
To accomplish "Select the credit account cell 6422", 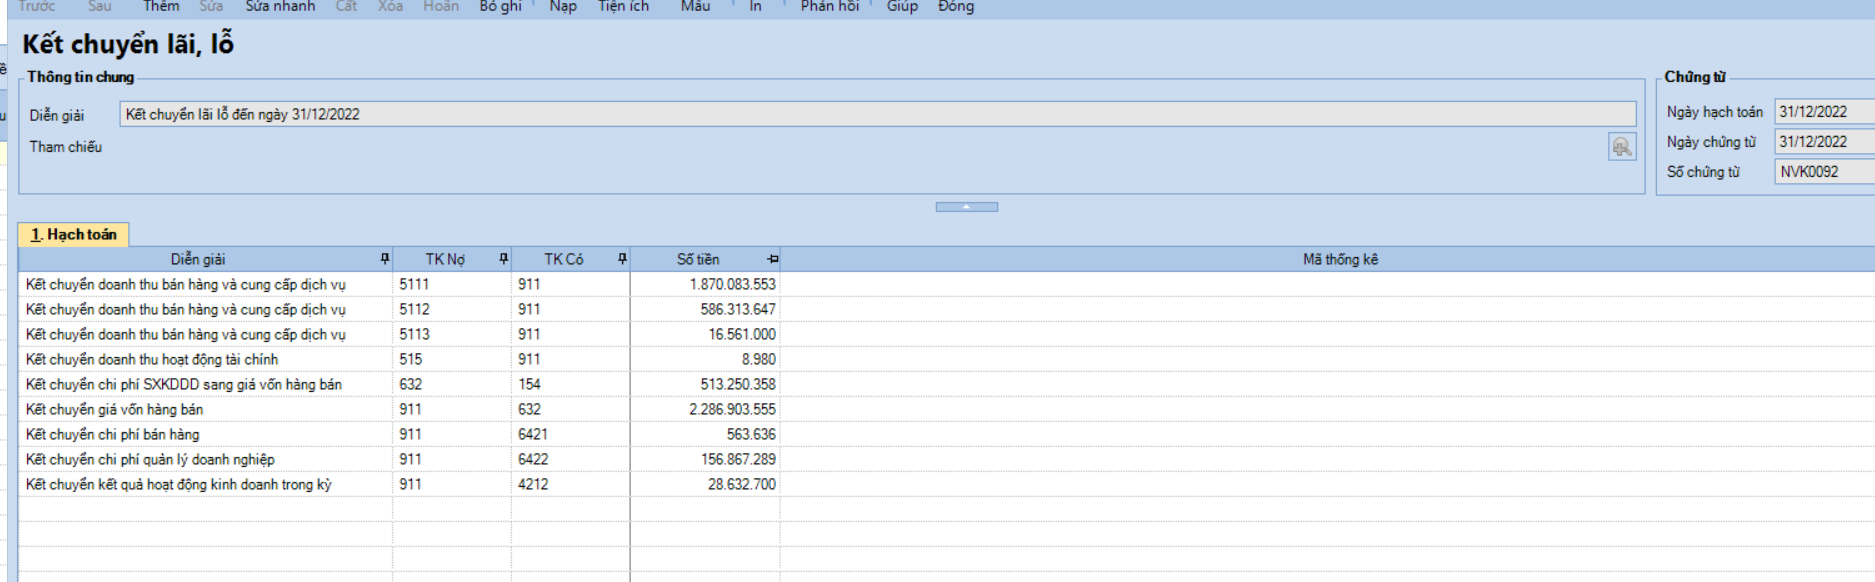I will point(570,459).
